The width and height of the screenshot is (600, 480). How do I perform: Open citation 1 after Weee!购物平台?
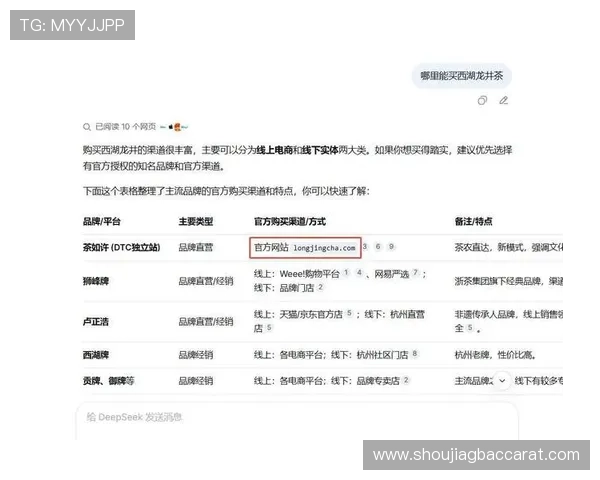[x=346, y=273]
